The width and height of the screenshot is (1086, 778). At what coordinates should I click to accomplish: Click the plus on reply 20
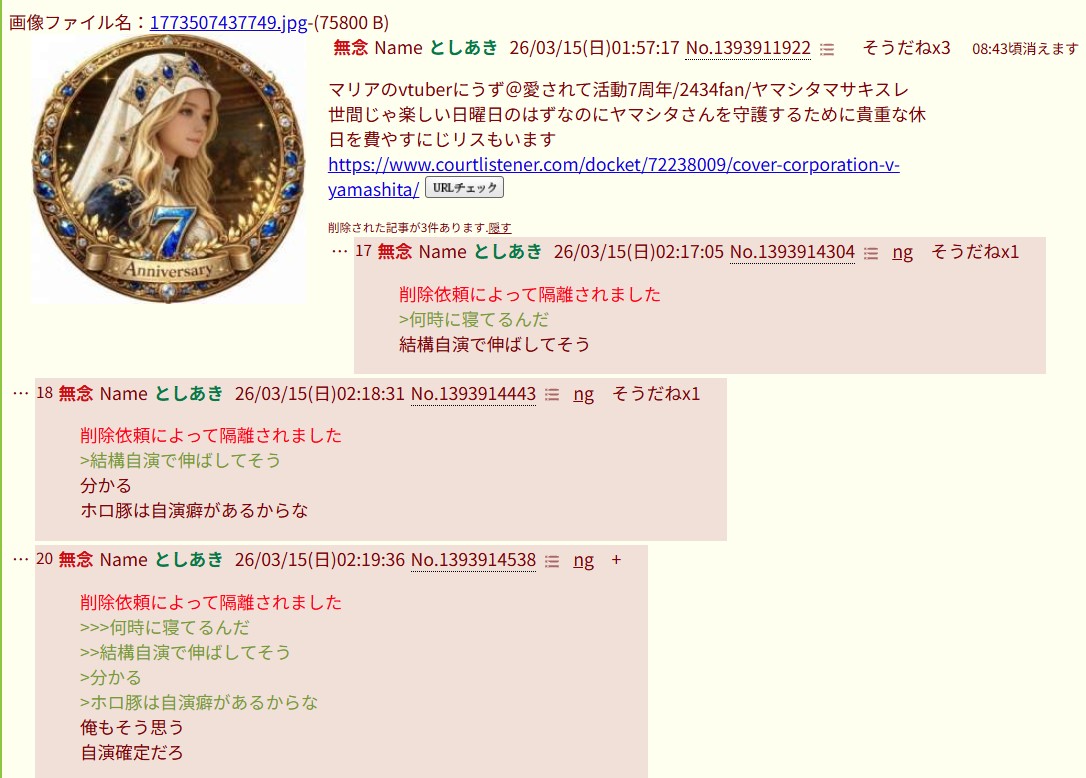coord(616,560)
